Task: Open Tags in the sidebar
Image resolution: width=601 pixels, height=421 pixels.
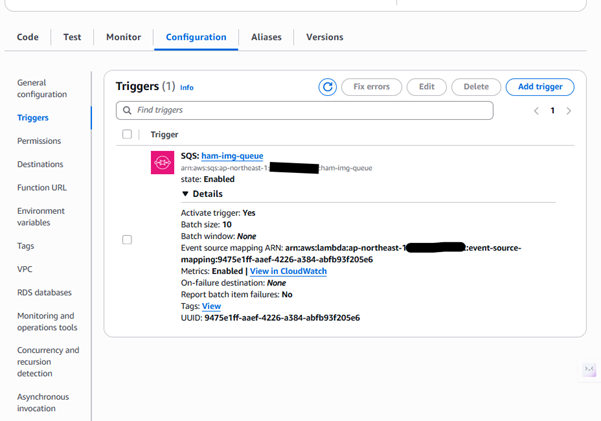Action: pos(25,246)
